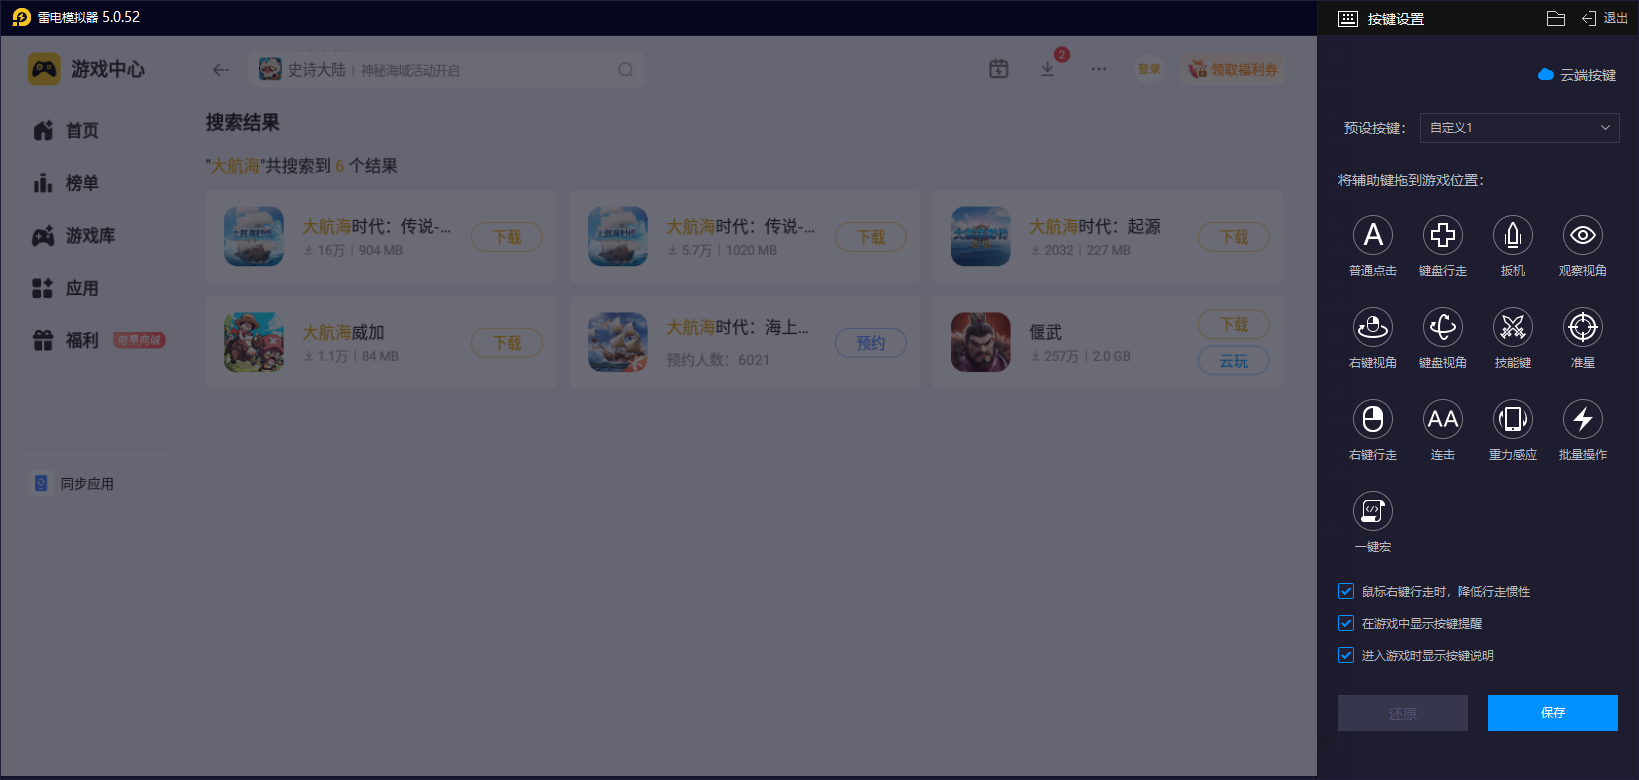Select the 连击 AA combo icon
The height and width of the screenshot is (780, 1639).
[x=1443, y=419]
